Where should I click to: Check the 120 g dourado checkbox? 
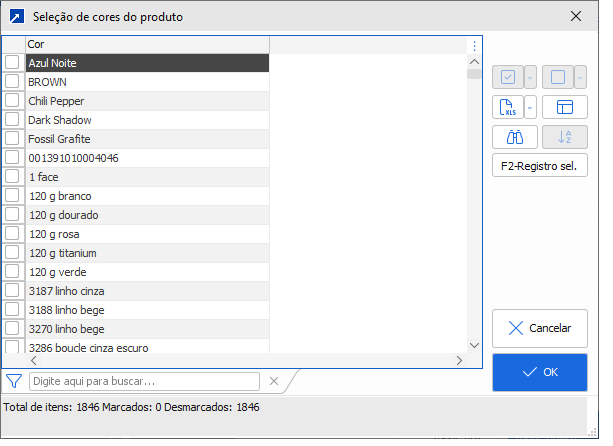click(12, 214)
